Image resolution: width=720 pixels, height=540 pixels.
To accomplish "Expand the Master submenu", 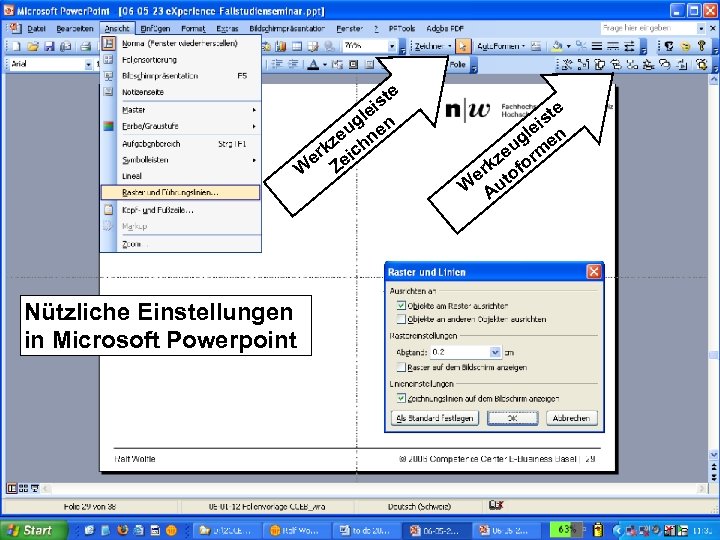I will coord(254,110).
